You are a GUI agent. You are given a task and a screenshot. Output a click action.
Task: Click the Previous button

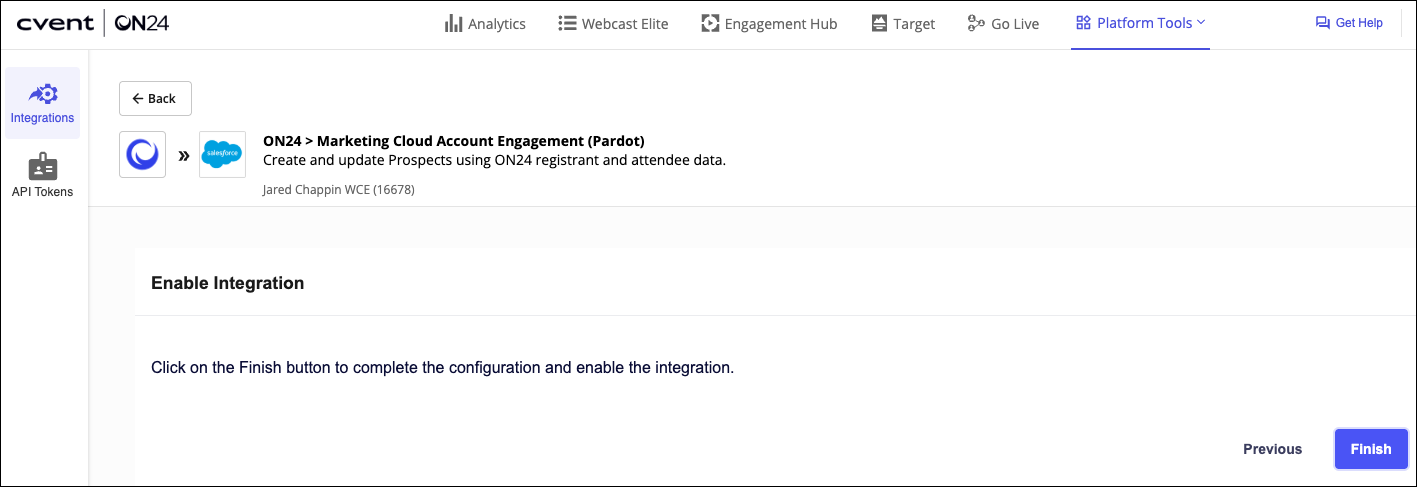[x=1272, y=449]
